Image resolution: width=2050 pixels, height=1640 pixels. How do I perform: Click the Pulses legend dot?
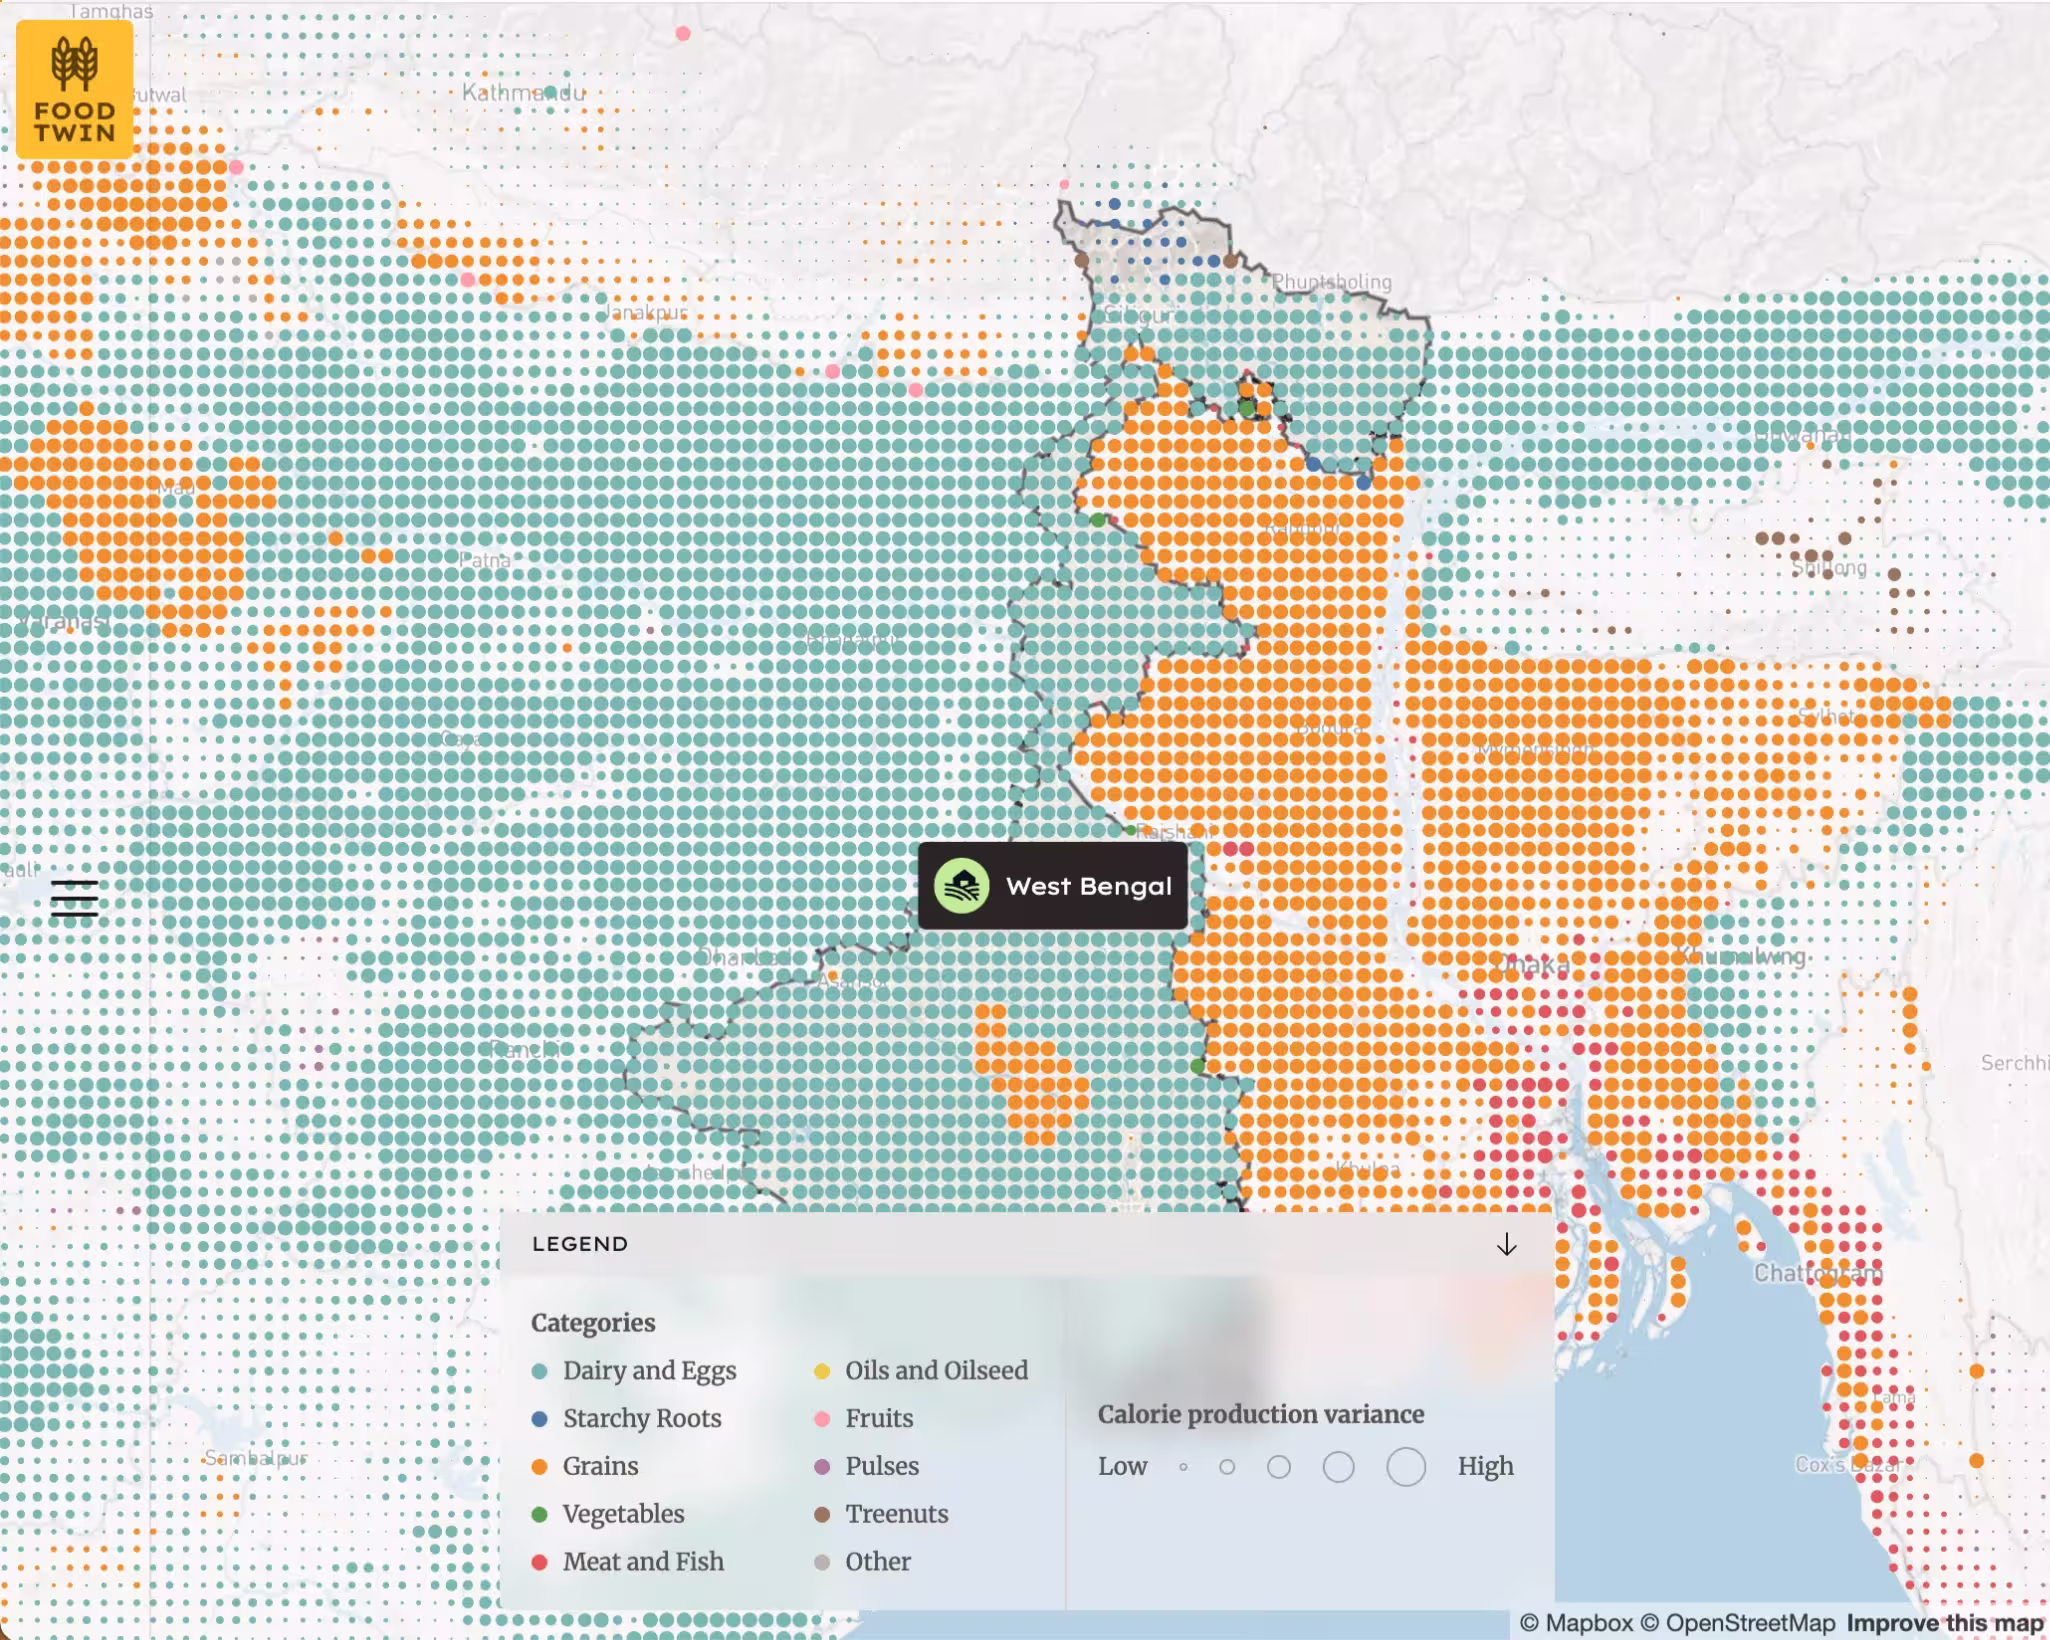(822, 1466)
